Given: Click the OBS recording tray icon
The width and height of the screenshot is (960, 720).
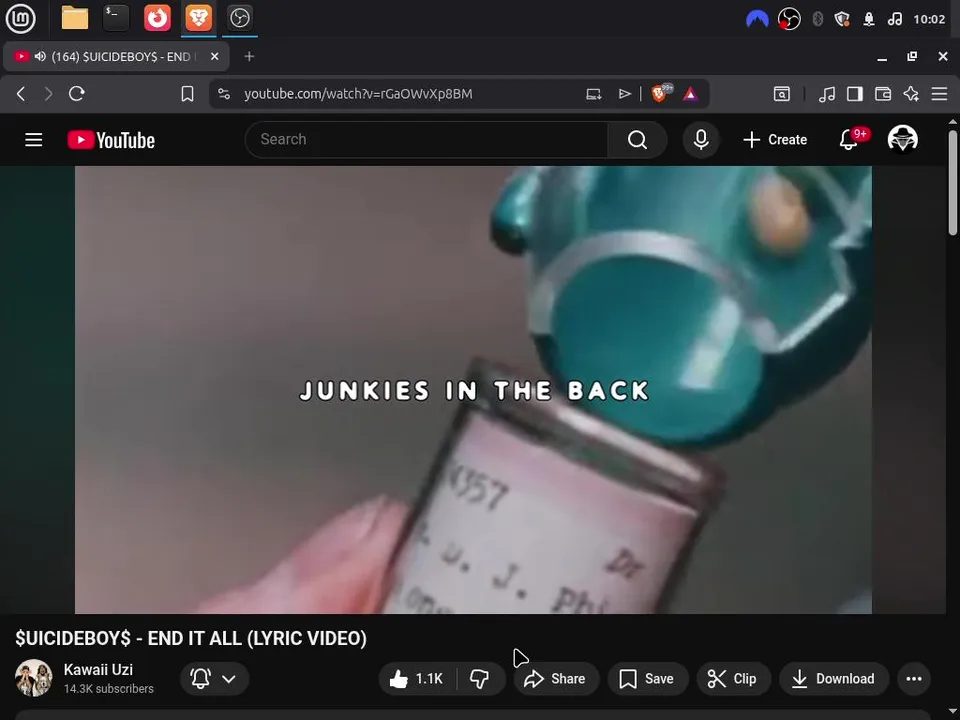Looking at the screenshot, I should pos(789,19).
